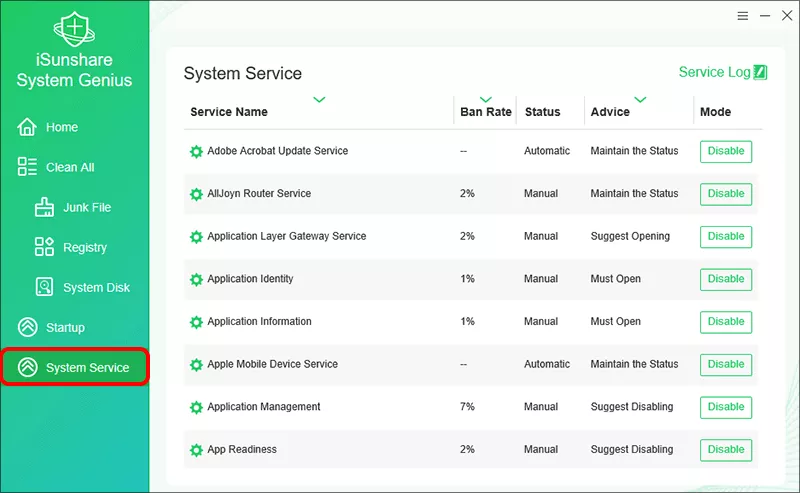Click gear icon for Adobe Acrobat Update Service
Image resolution: width=800 pixels, height=493 pixels.
click(196, 151)
